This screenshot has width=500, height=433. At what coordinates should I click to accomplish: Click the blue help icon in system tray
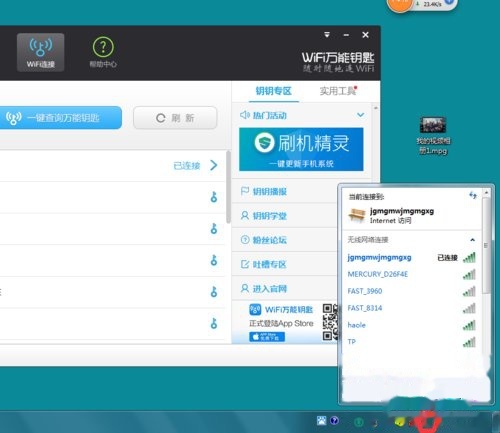(334, 421)
